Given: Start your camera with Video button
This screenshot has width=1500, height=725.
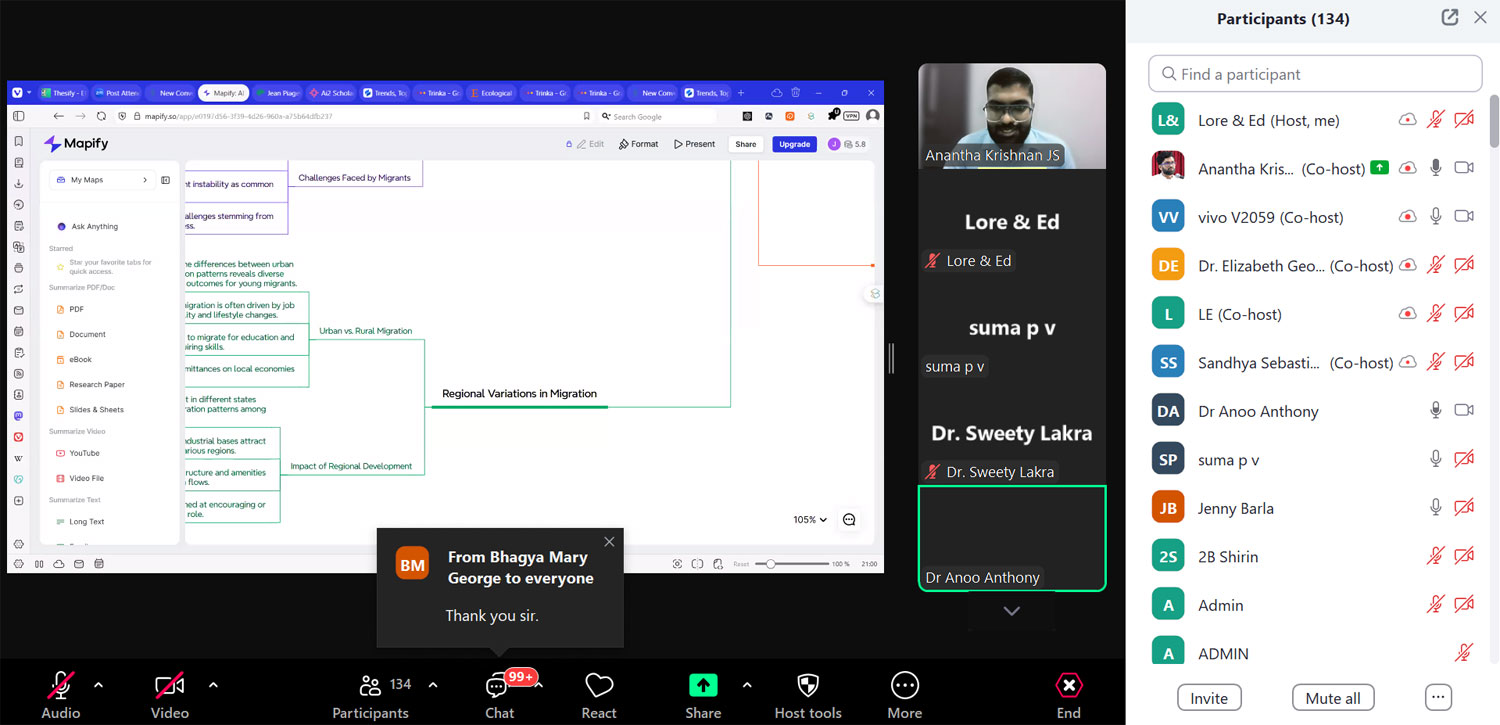Looking at the screenshot, I should click(169, 686).
